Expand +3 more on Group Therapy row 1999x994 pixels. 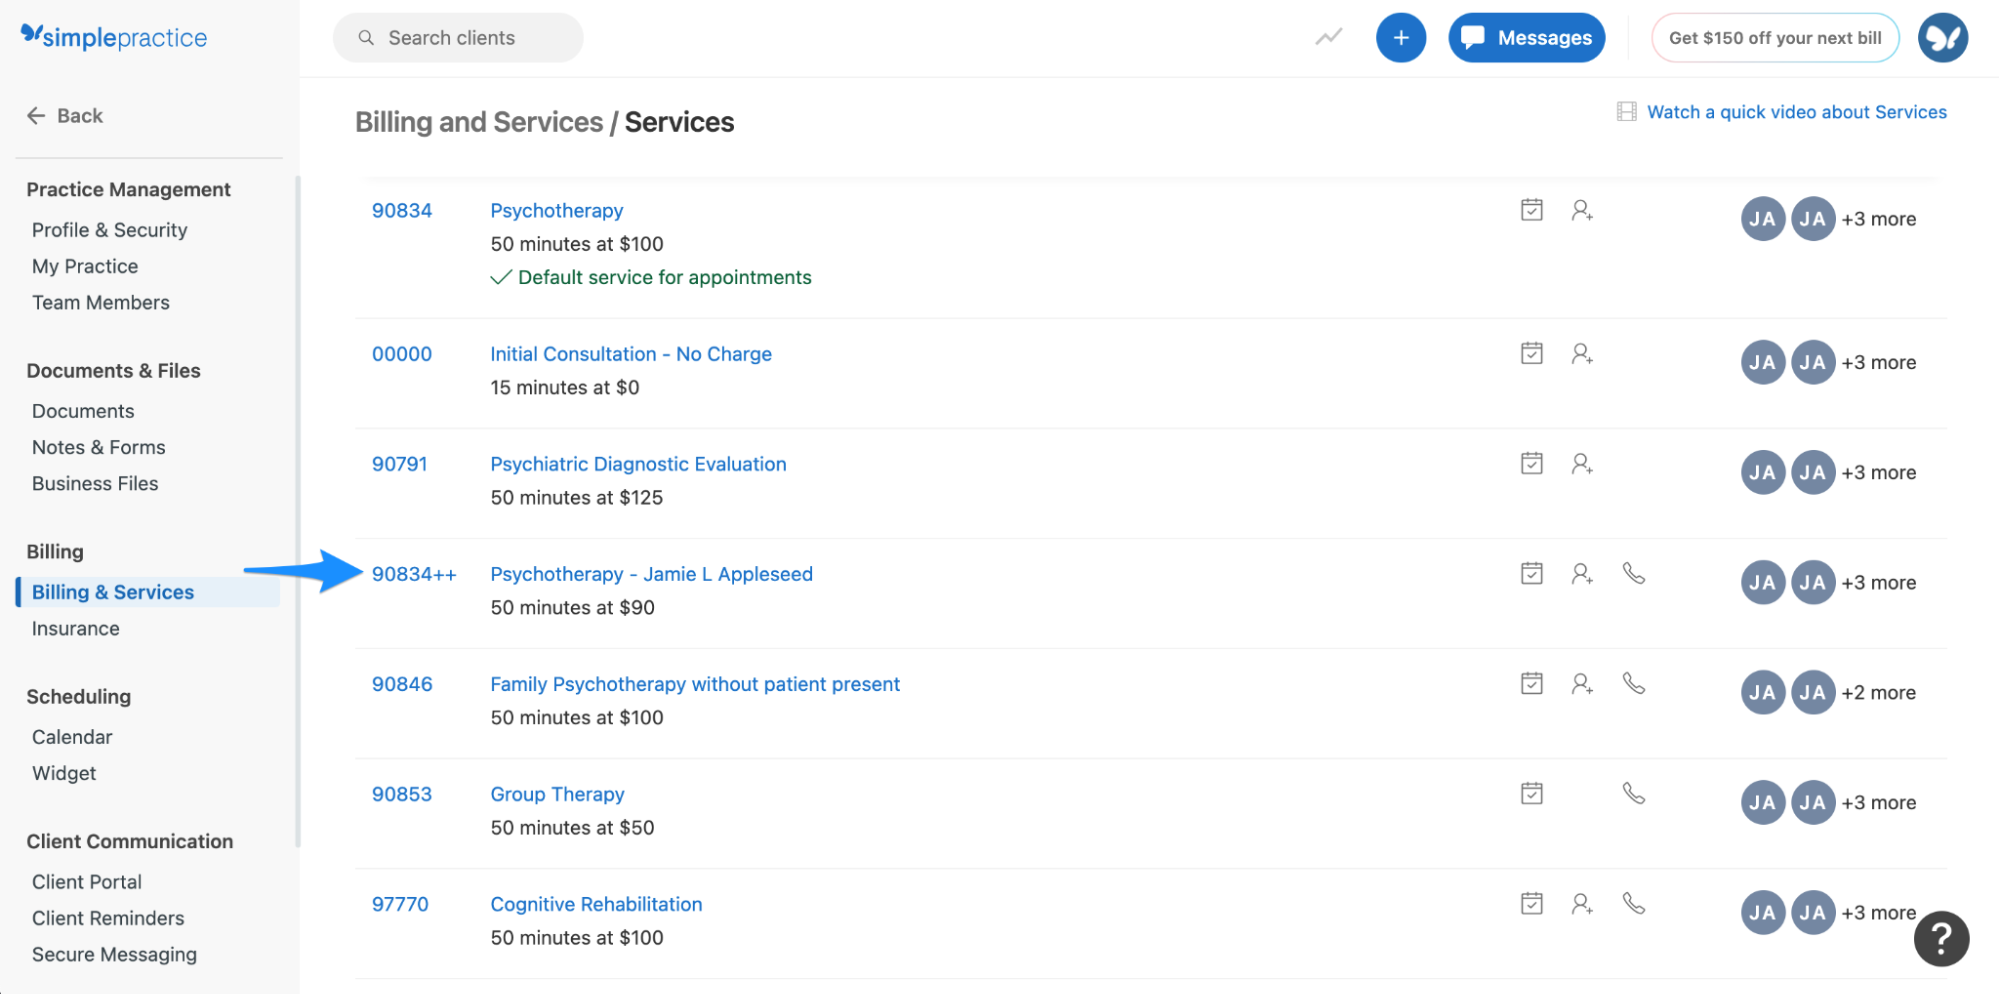[x=1879, y=801]
